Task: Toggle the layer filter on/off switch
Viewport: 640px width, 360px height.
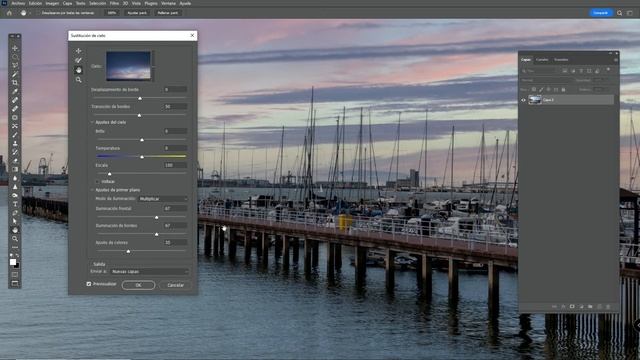Action: (608, 69)
